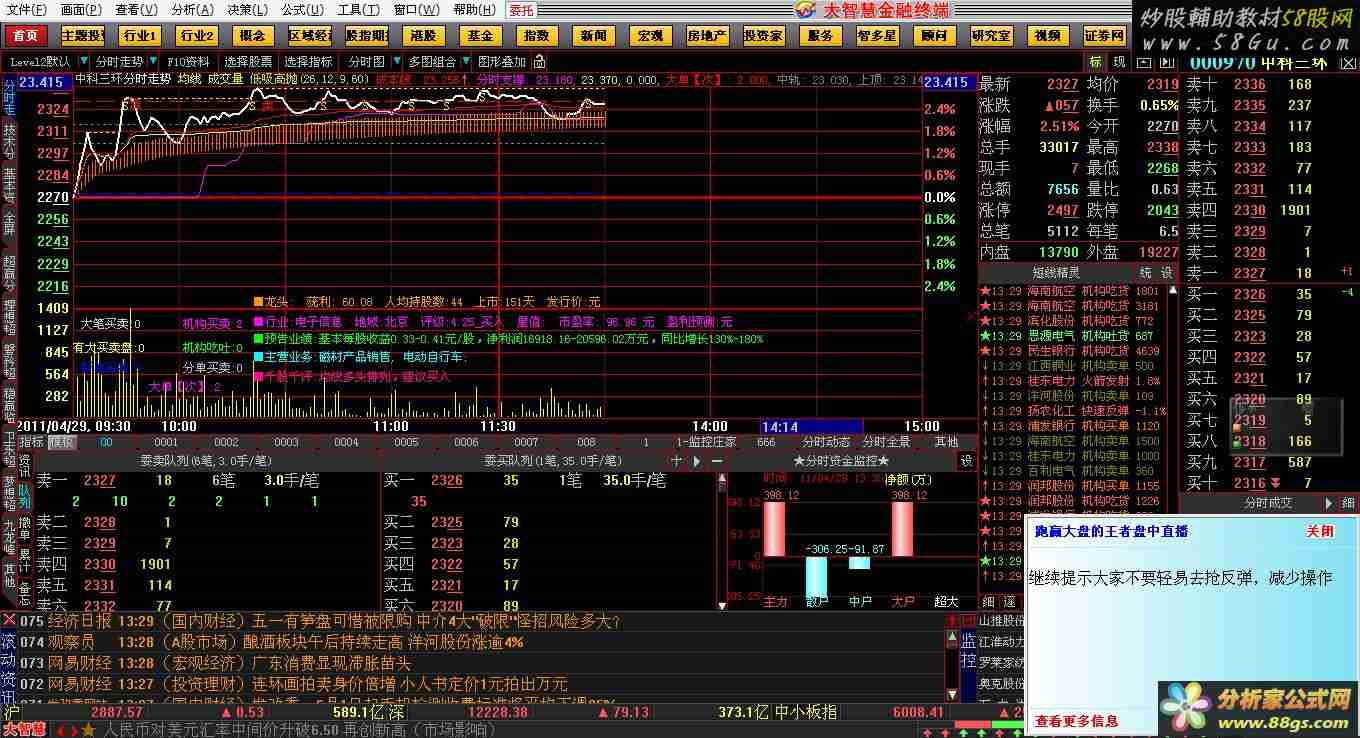Switch to the 队列 queue side tab
Viewport: 1360px width, 738px height.
click(25, 497)
